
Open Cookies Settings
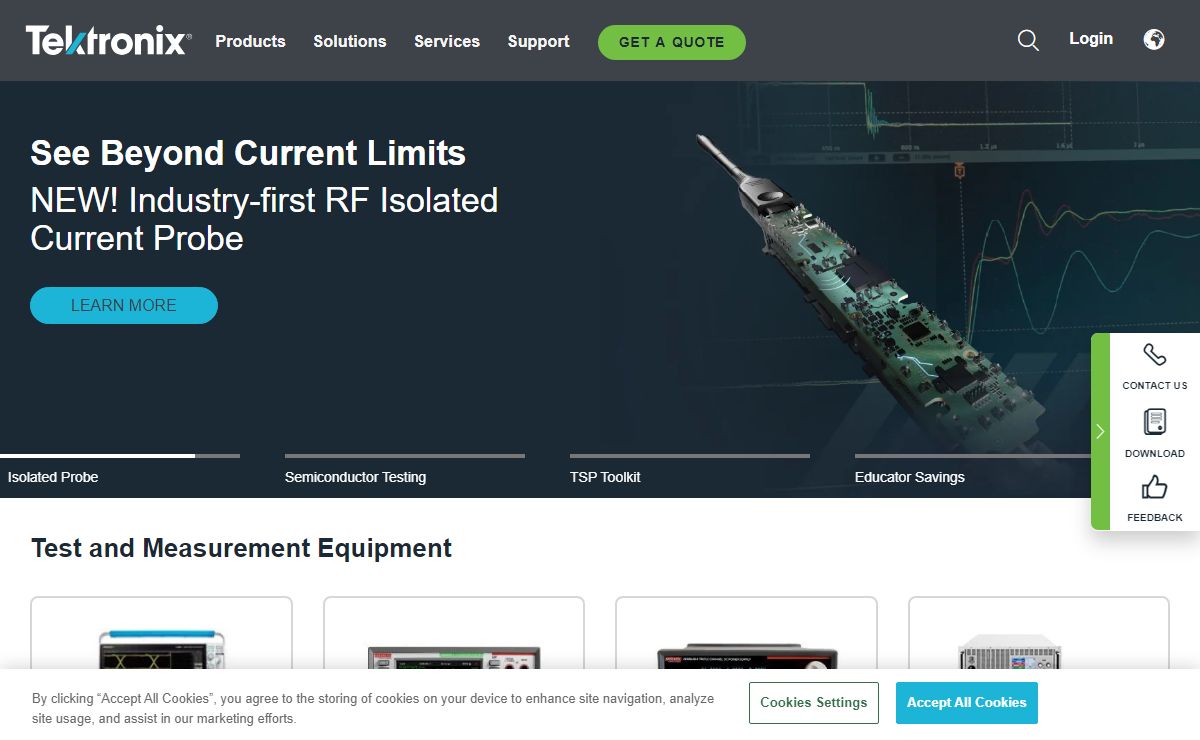click(x=813, y=703)
